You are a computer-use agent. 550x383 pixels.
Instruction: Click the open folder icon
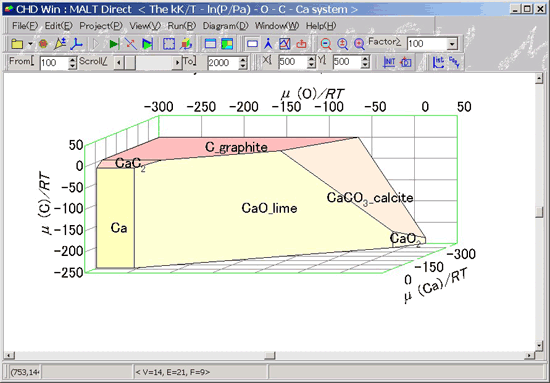[x=17, y=44]
